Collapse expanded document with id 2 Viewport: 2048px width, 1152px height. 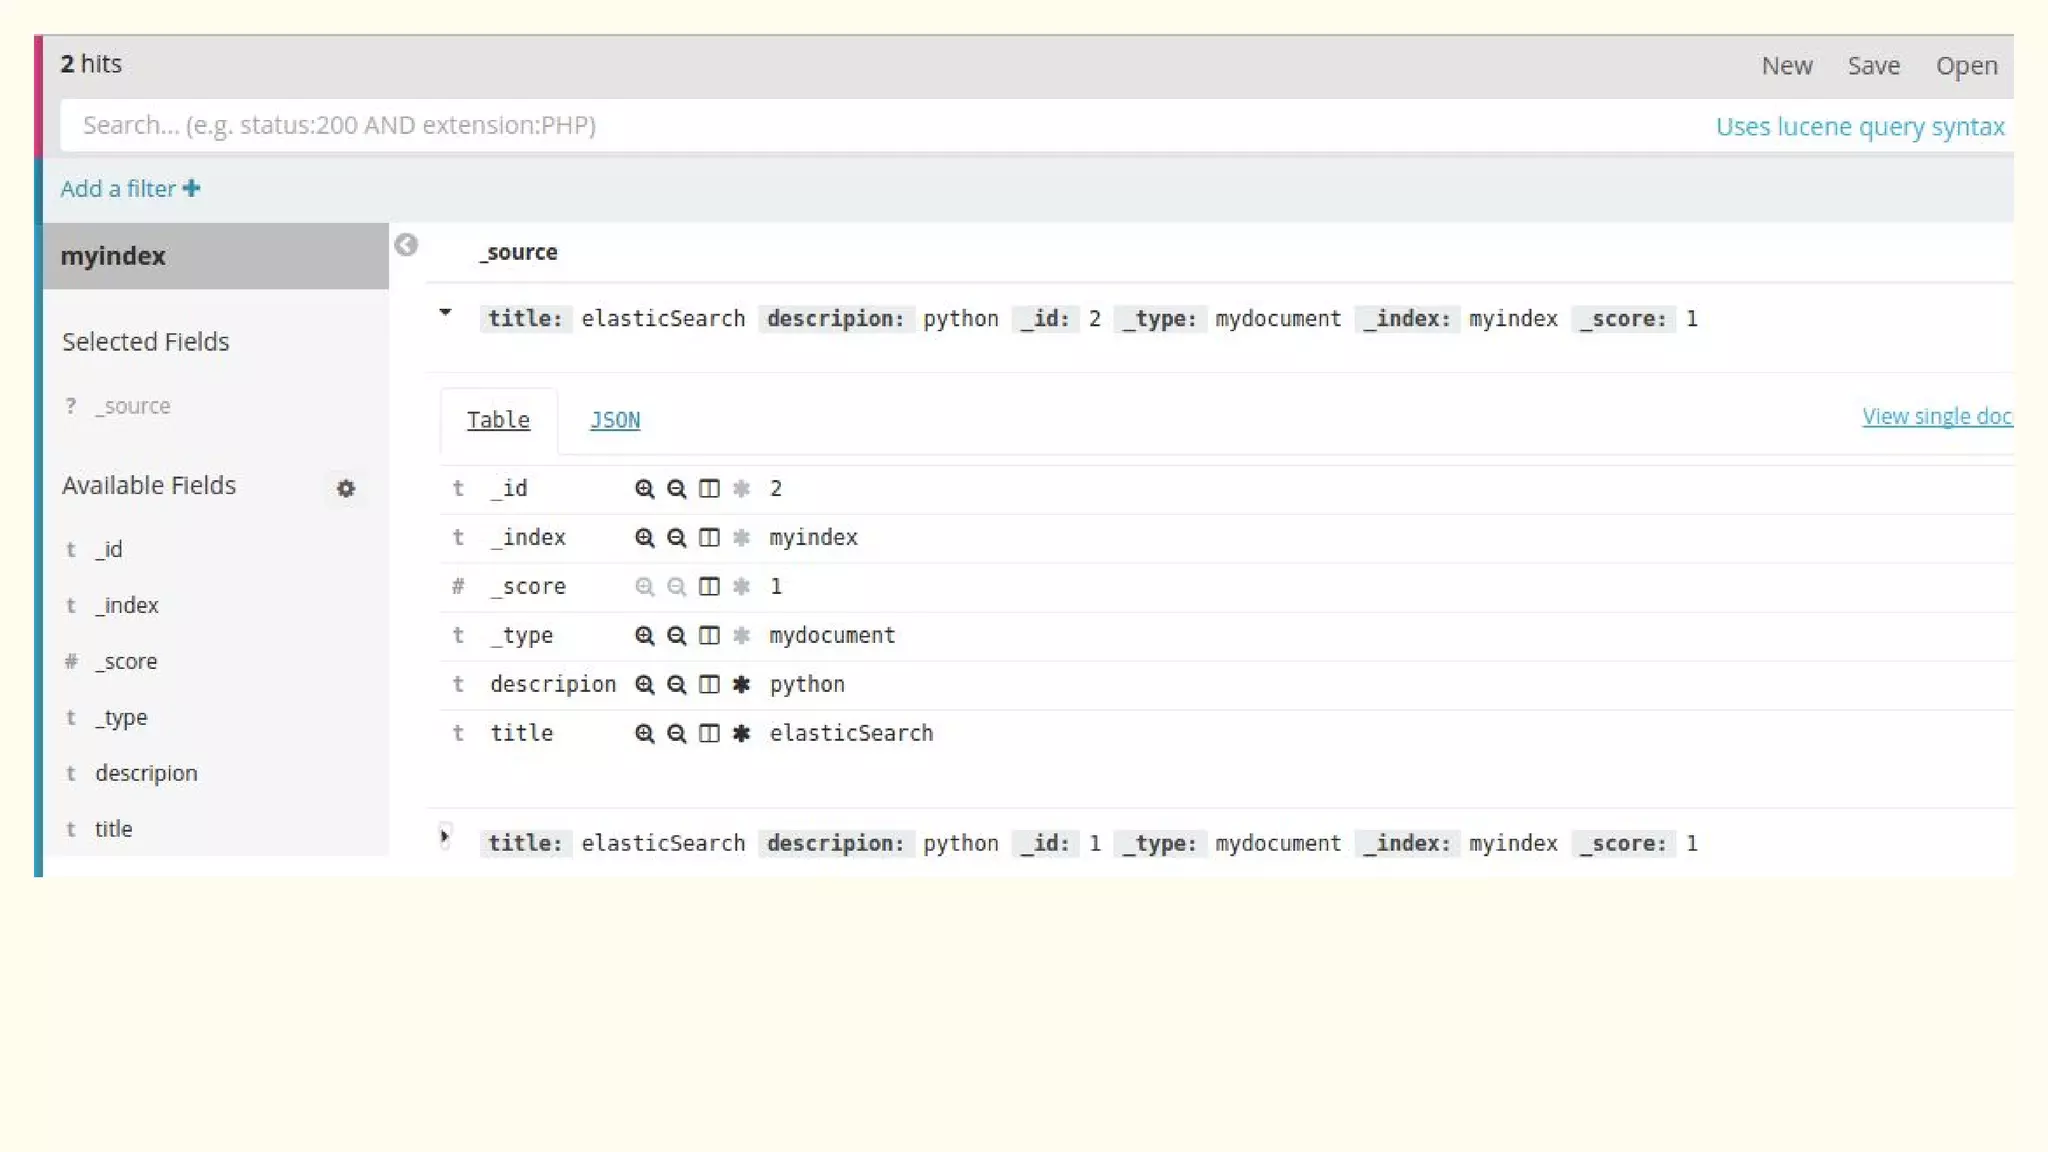[x=445, y=312]
